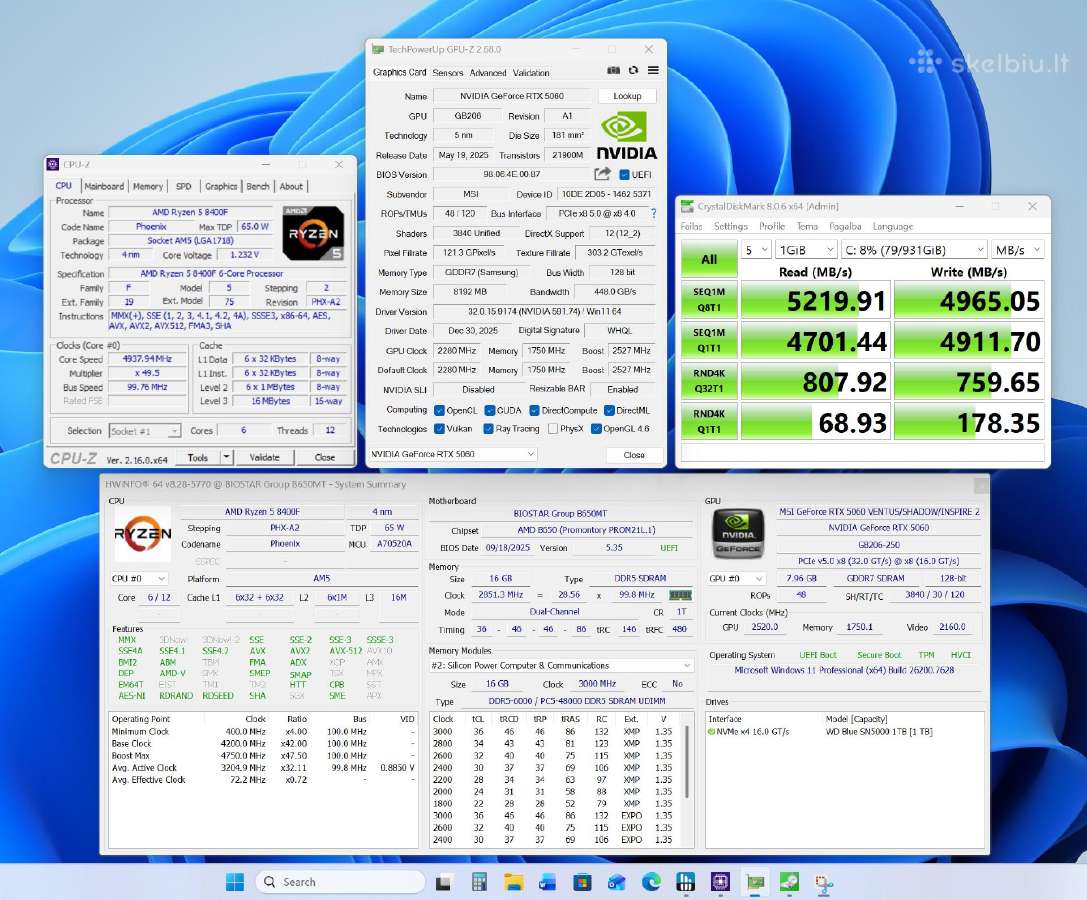
Task: Click the NVIDIA logo in GPU-Z
Action: click(626, 136)
